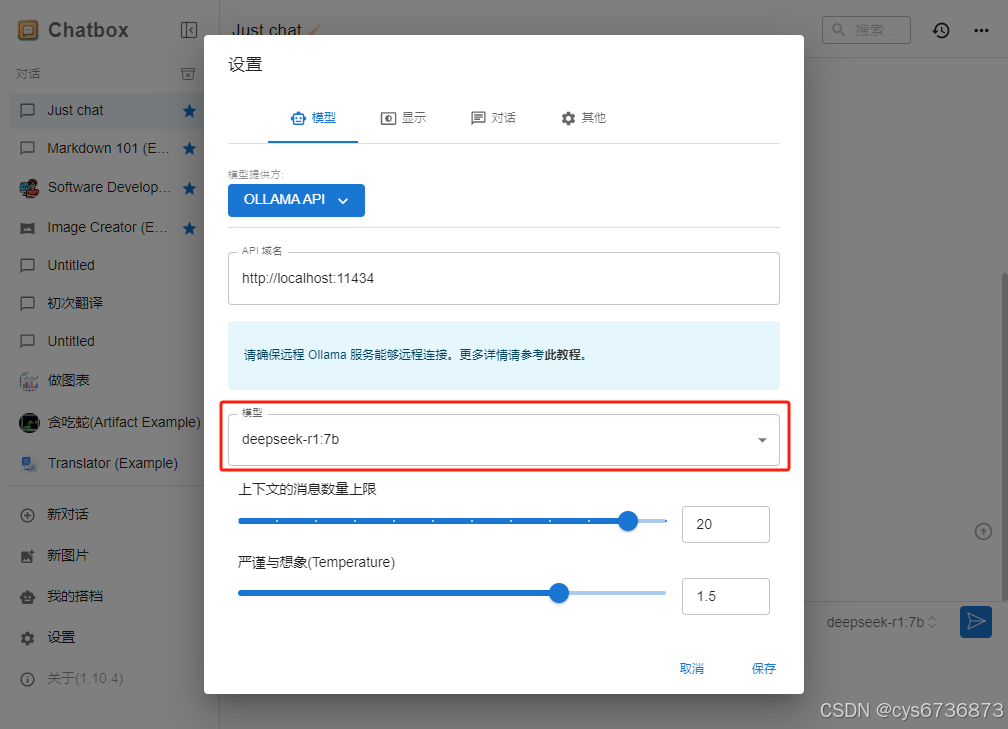Screen dimensions: 1008x729
Task: Click the API 域名 input field
Action: 504,278
